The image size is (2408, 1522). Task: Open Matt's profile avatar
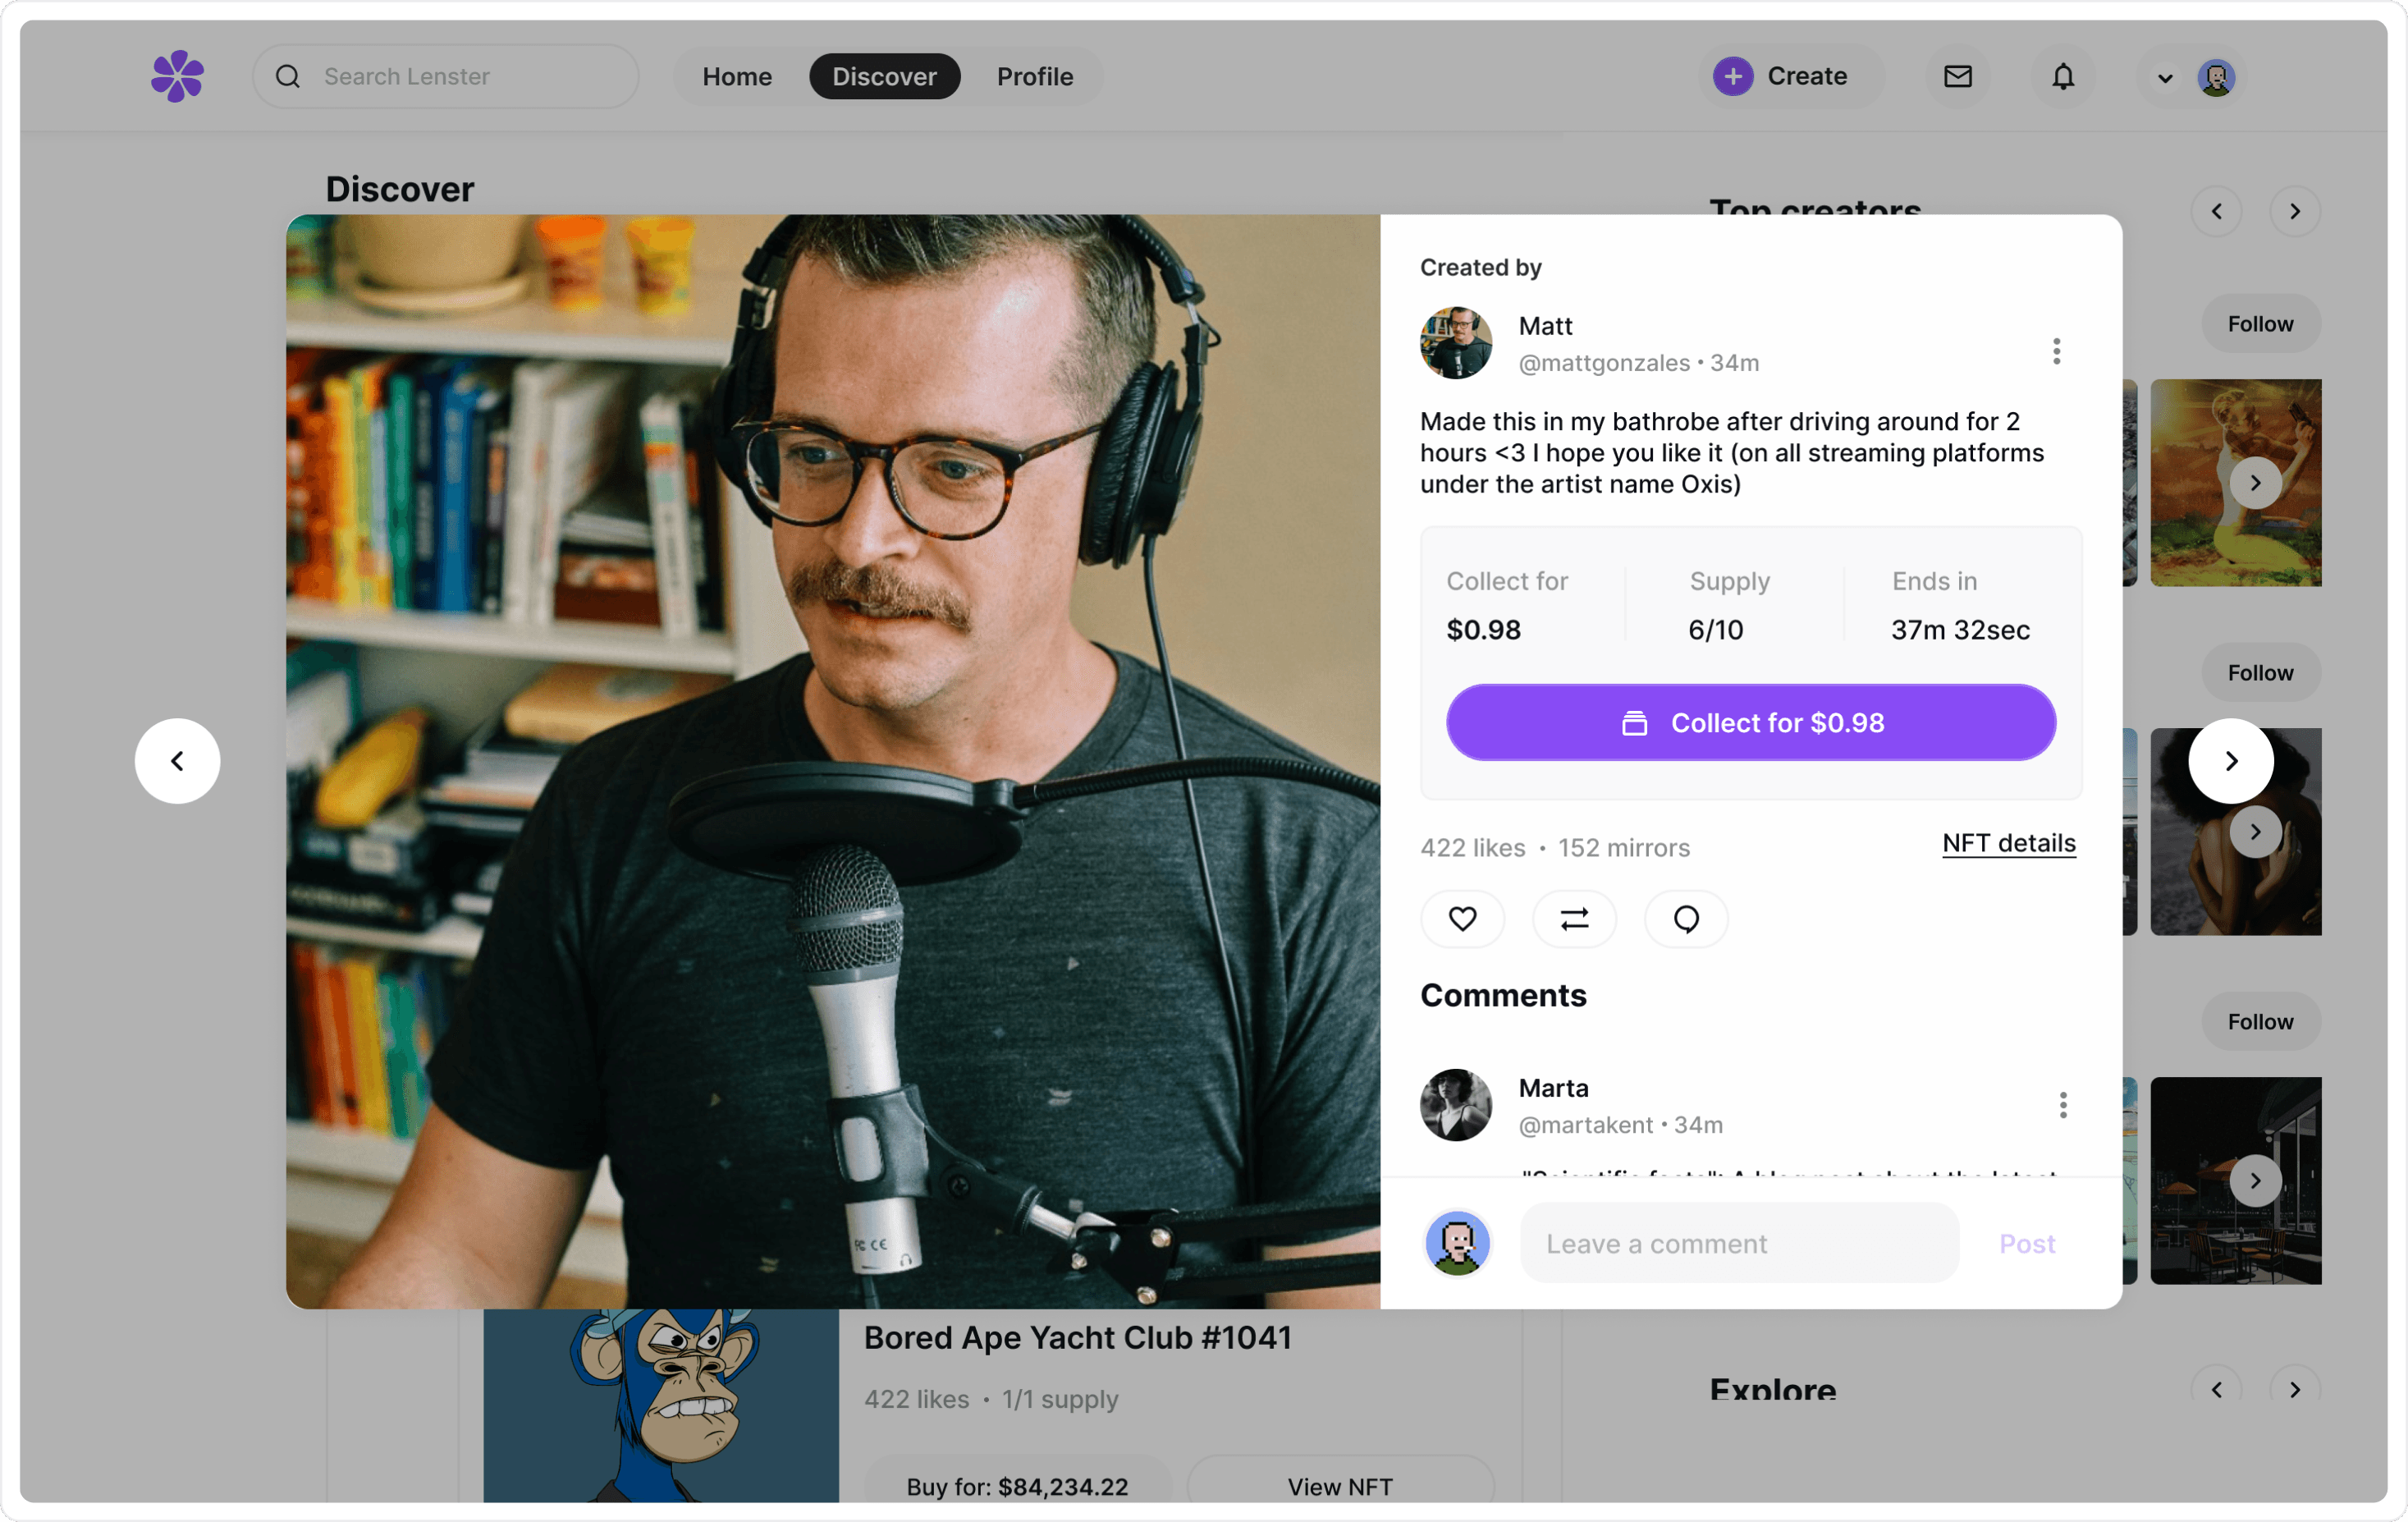1455,343
